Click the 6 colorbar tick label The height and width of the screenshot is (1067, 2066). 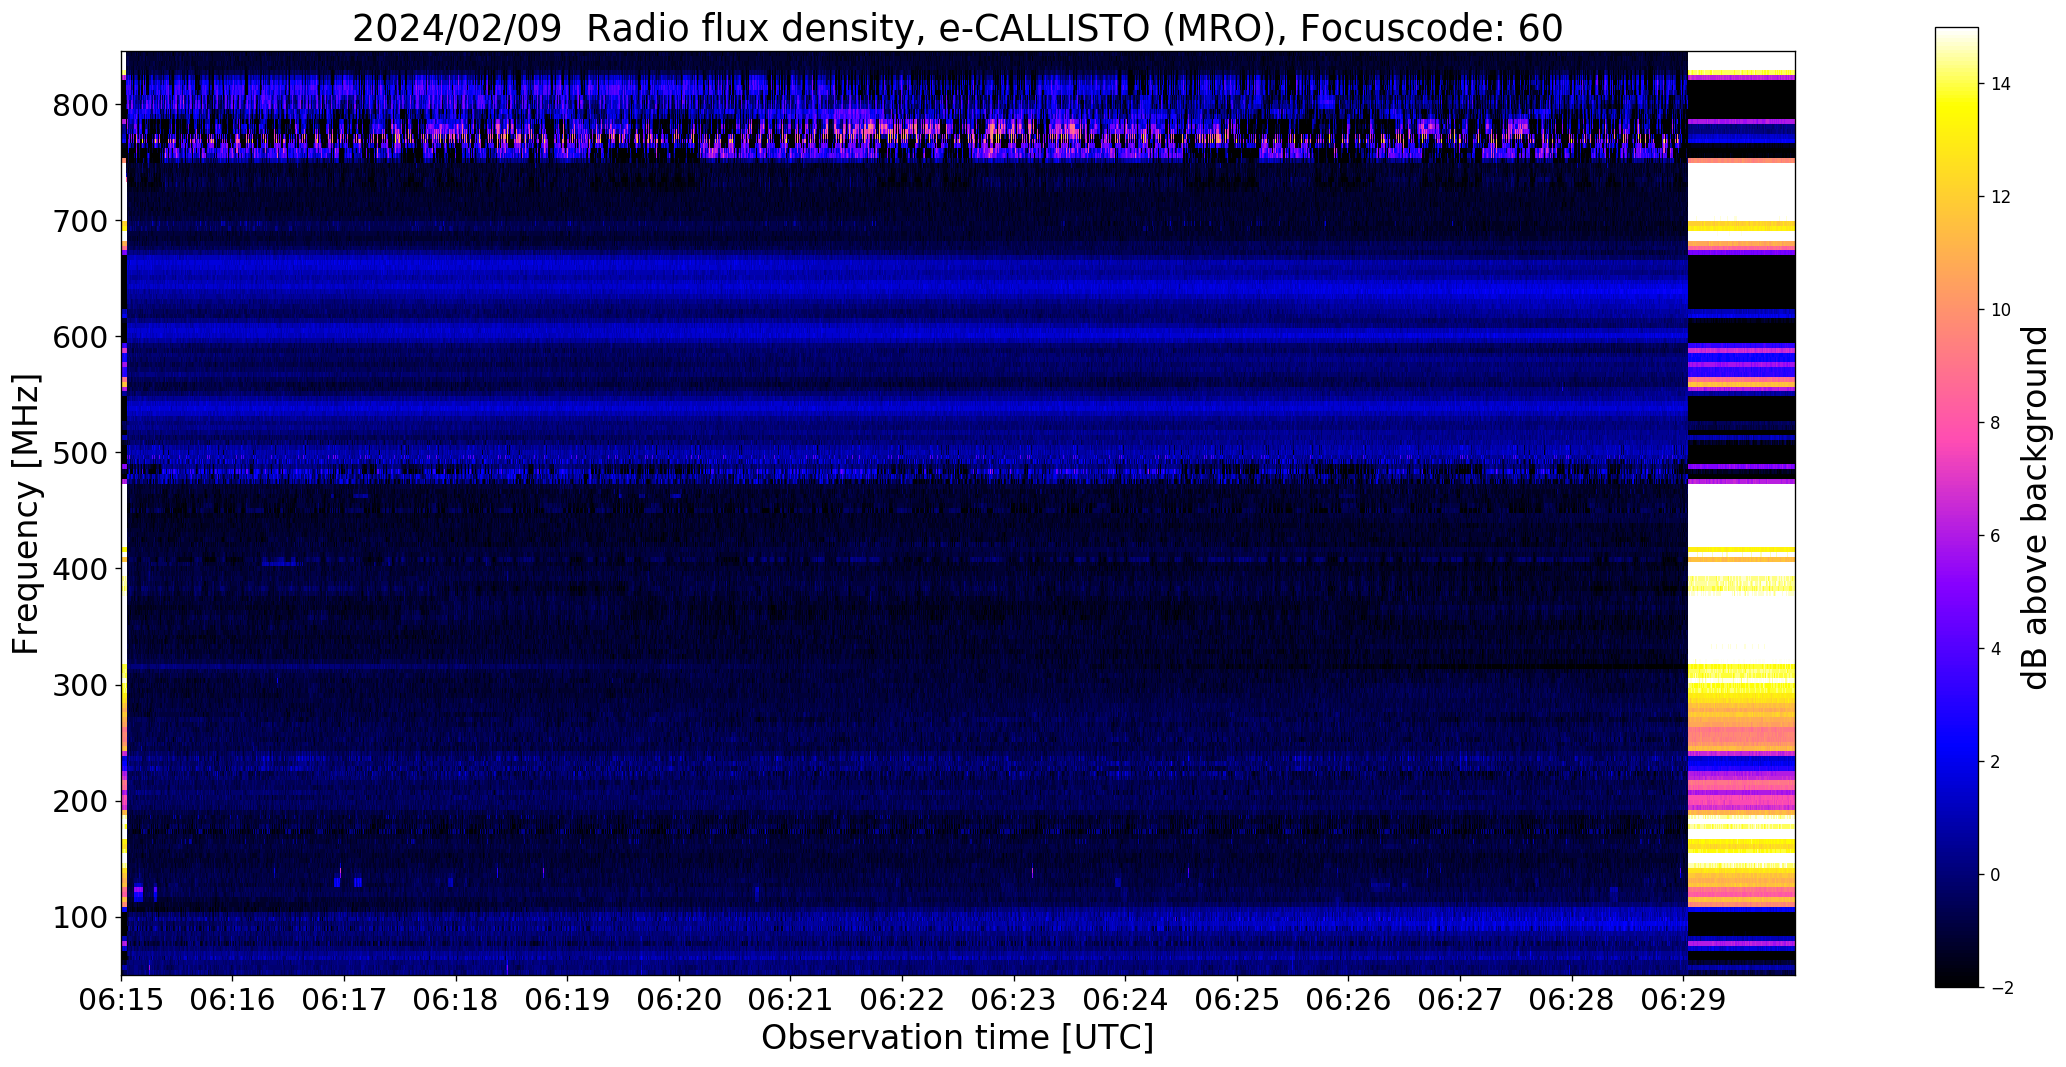(1996, 536)
